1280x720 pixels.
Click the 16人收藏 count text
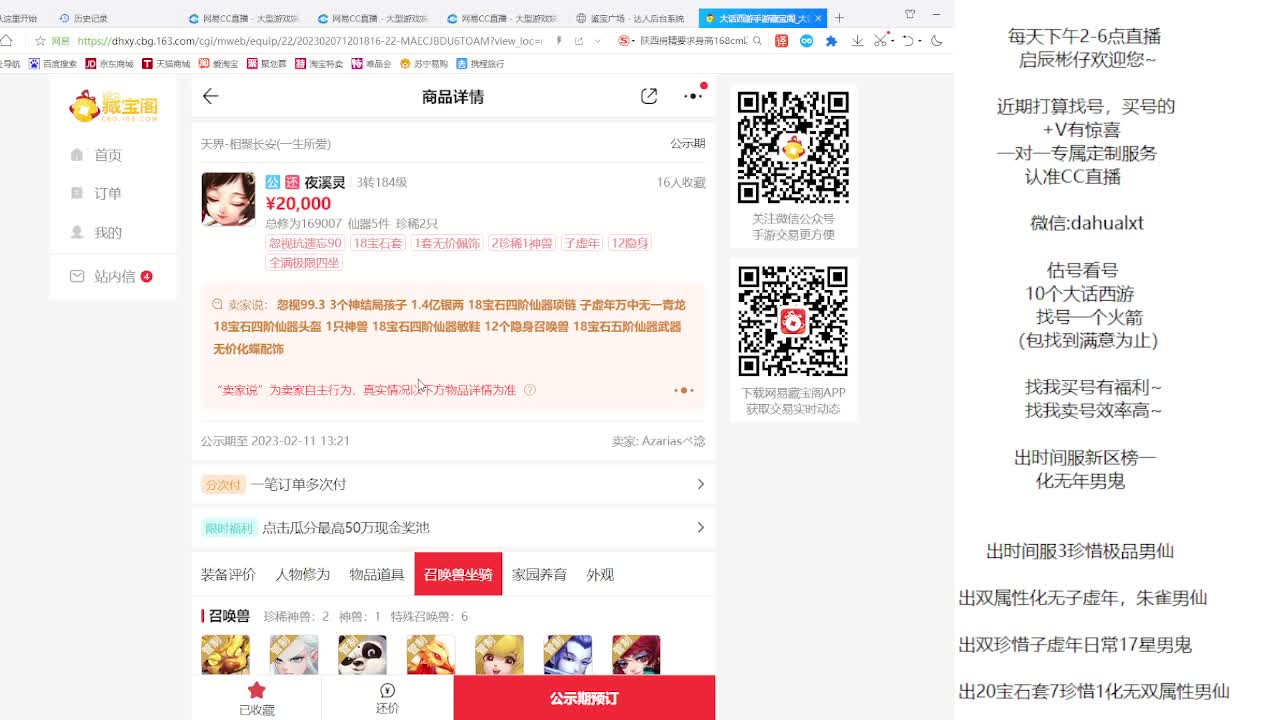click(681, 183)
